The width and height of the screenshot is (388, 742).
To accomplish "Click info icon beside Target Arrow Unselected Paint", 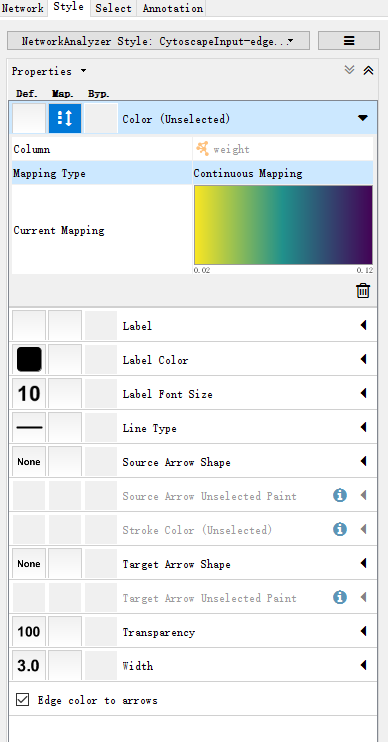I will click(340, 597).
